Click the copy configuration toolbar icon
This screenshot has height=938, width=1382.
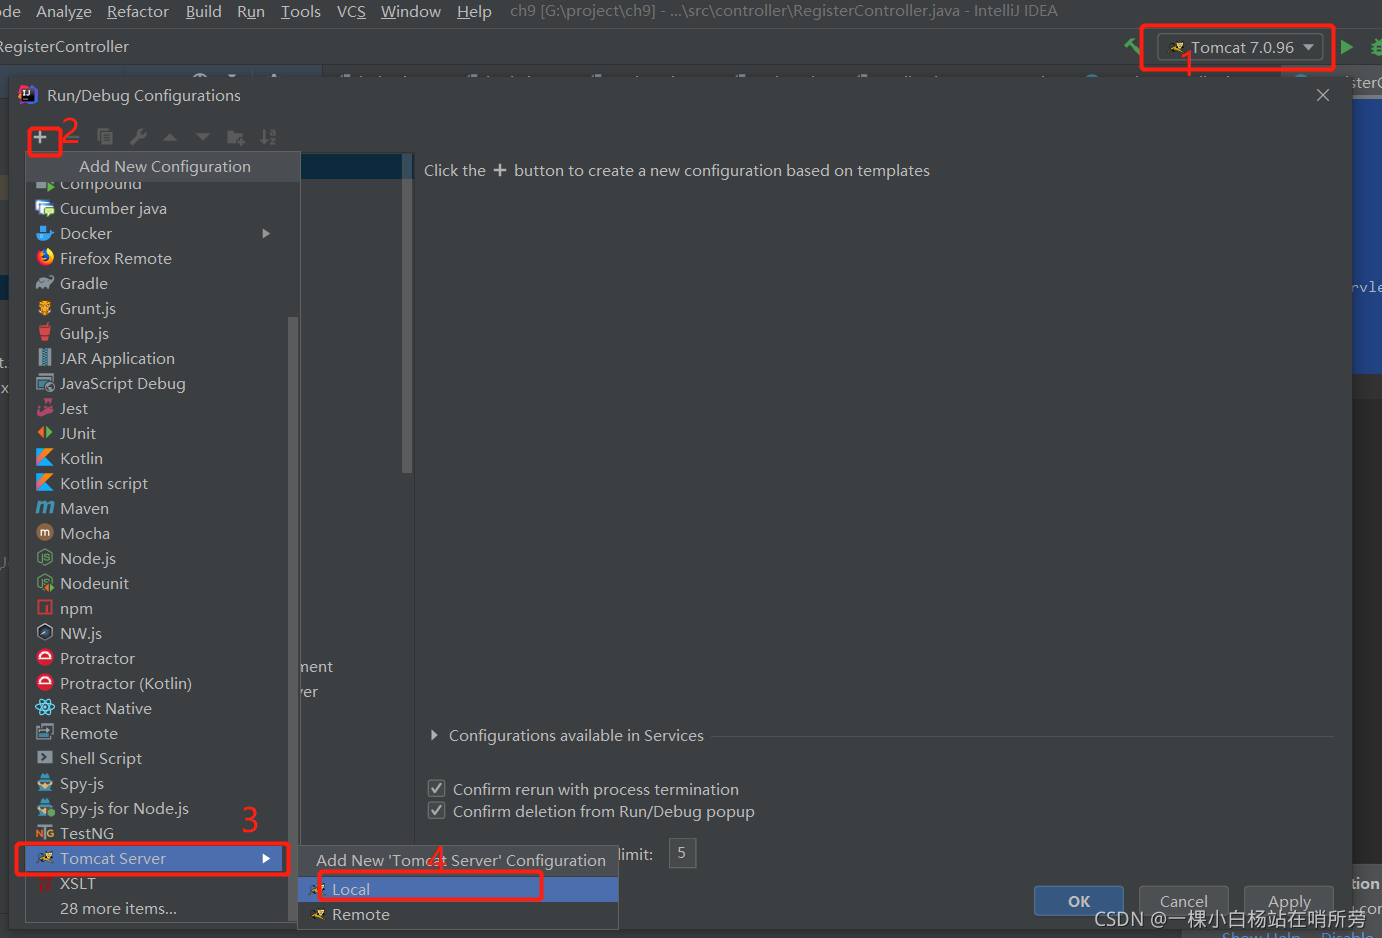click(105, 137)
